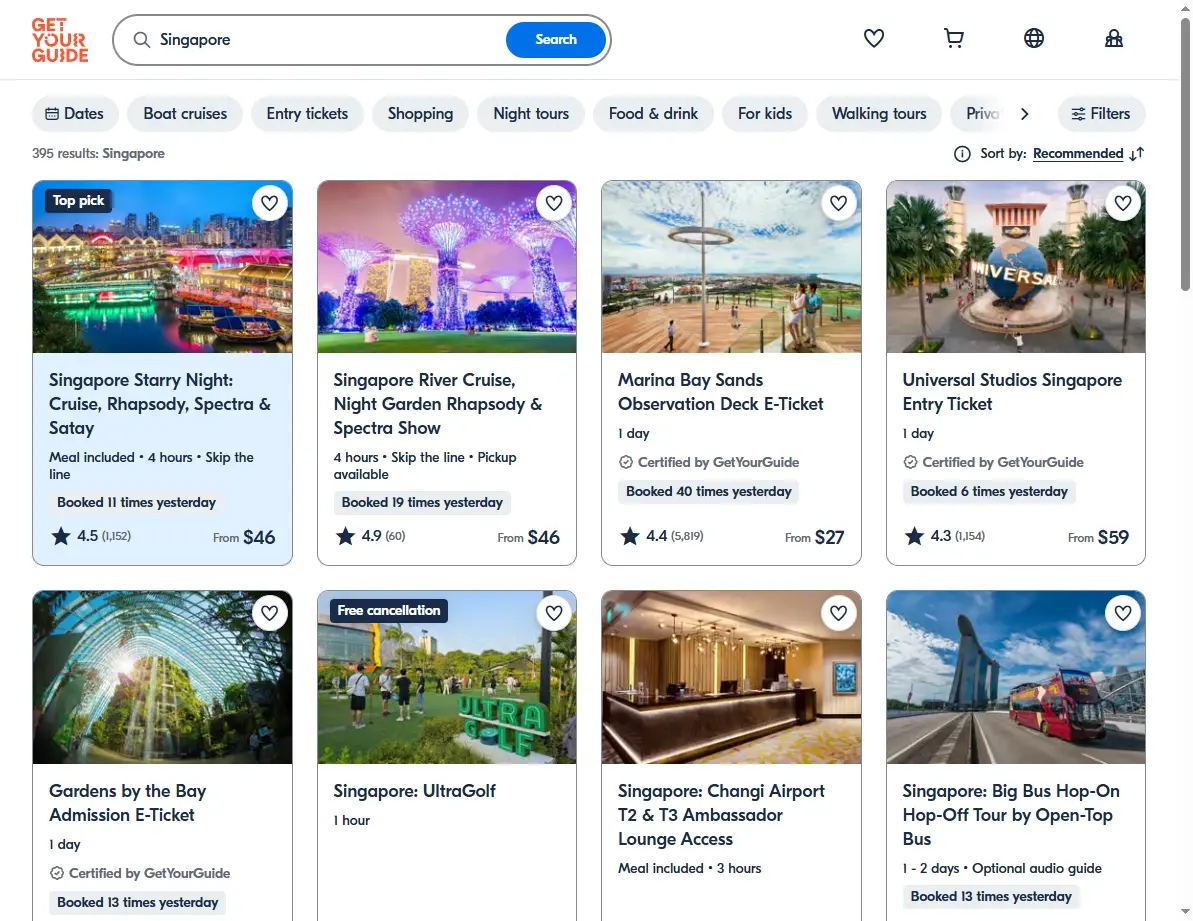
Task: Select the Entry tickets filter chip
Action: (307, 113)
